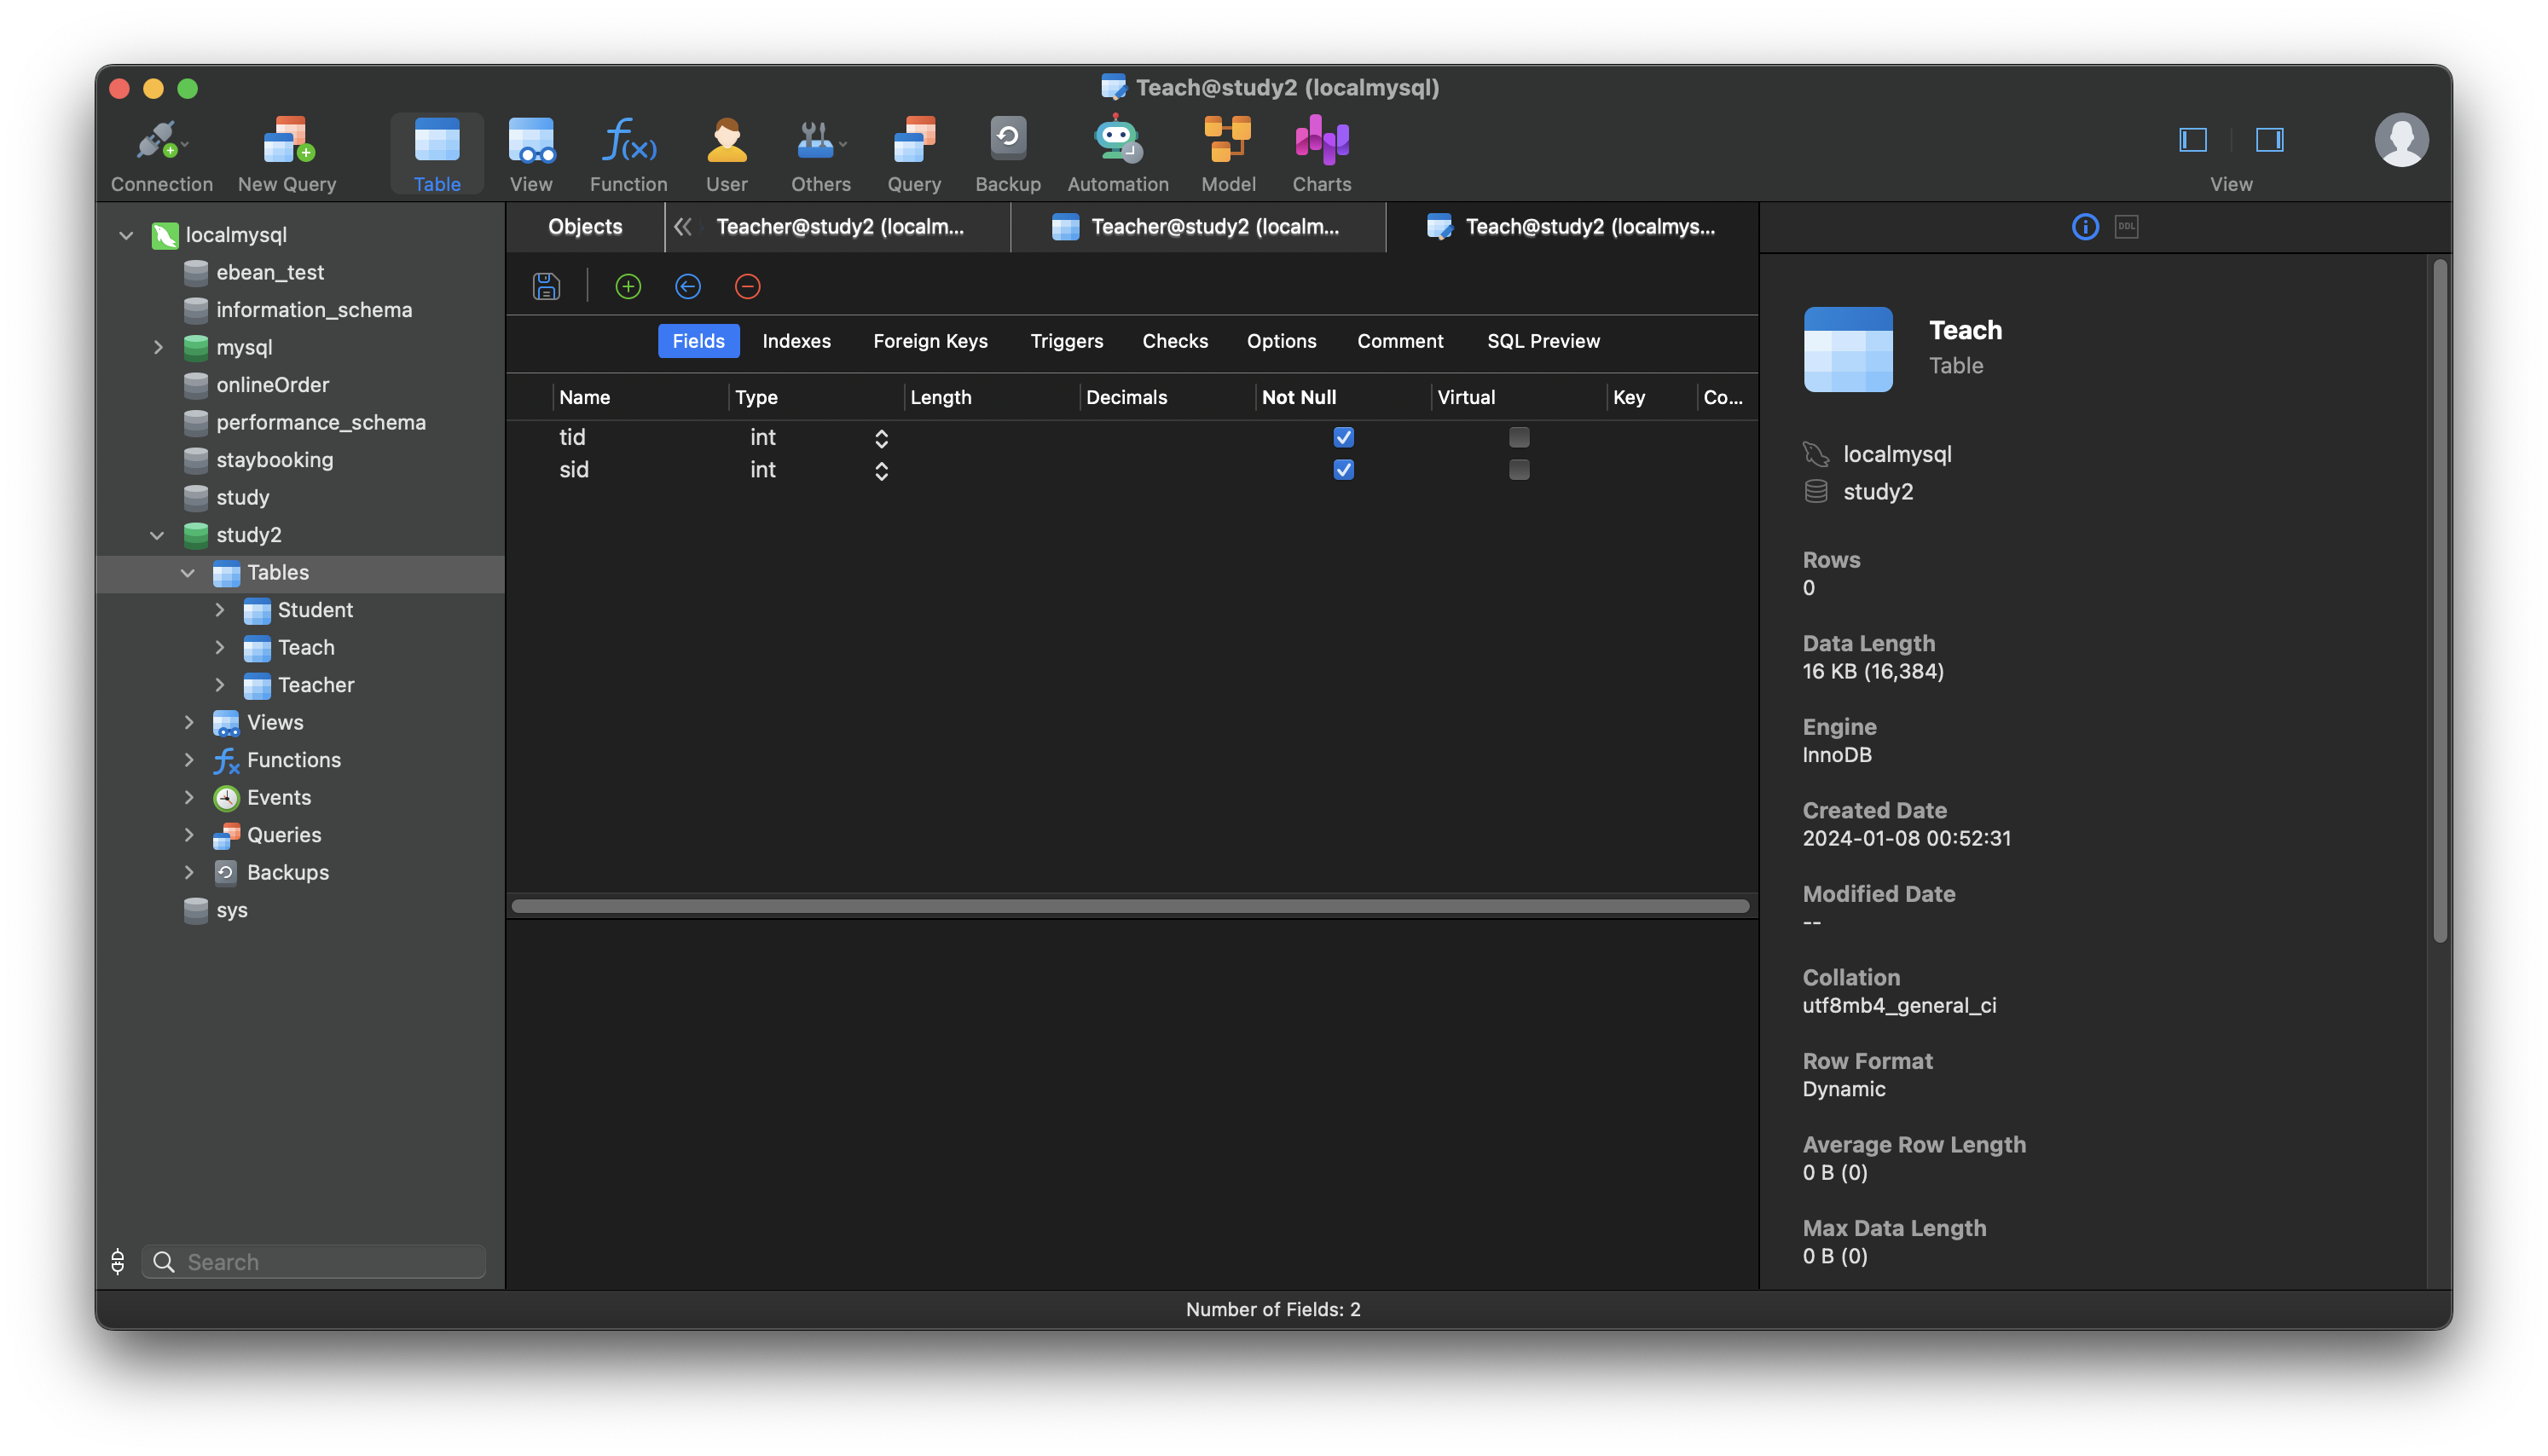
Task: Save the table design changes
Action: [x=546, y=286]
